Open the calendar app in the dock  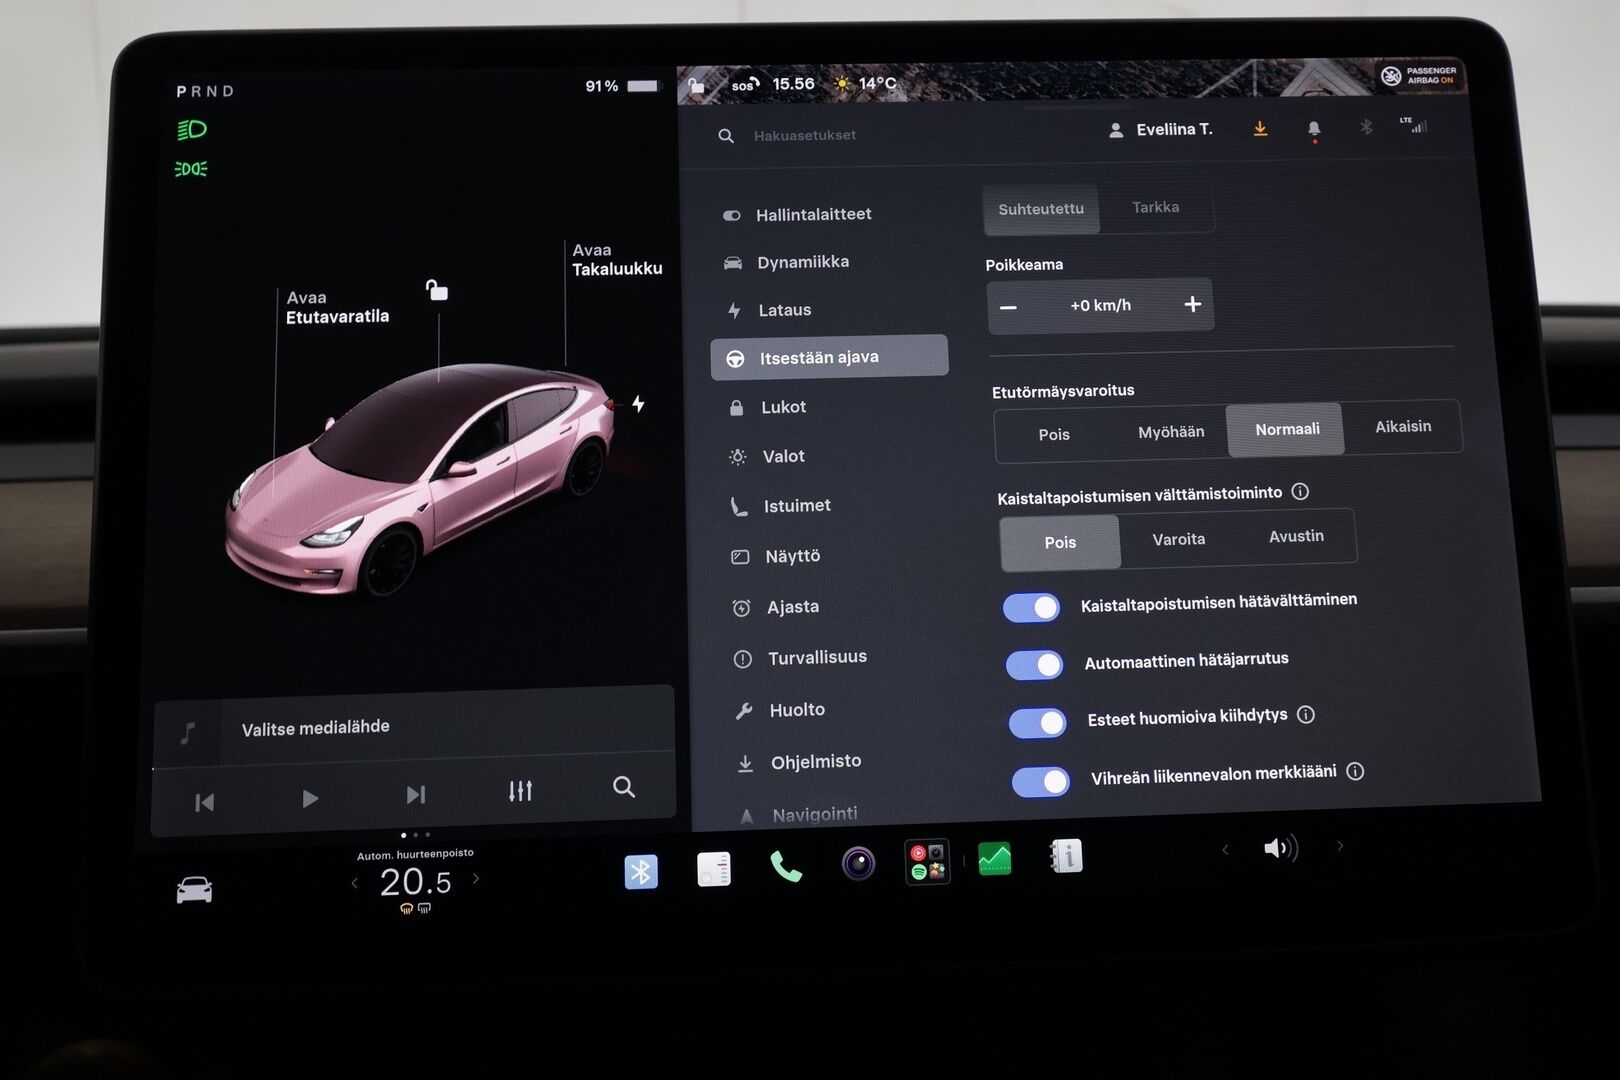pyautogui.click(x=714, y=869)
